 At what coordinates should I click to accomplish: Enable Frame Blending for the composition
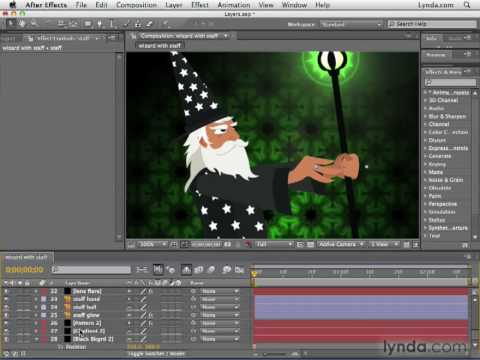pyautogui.click(x=199, y=269)
